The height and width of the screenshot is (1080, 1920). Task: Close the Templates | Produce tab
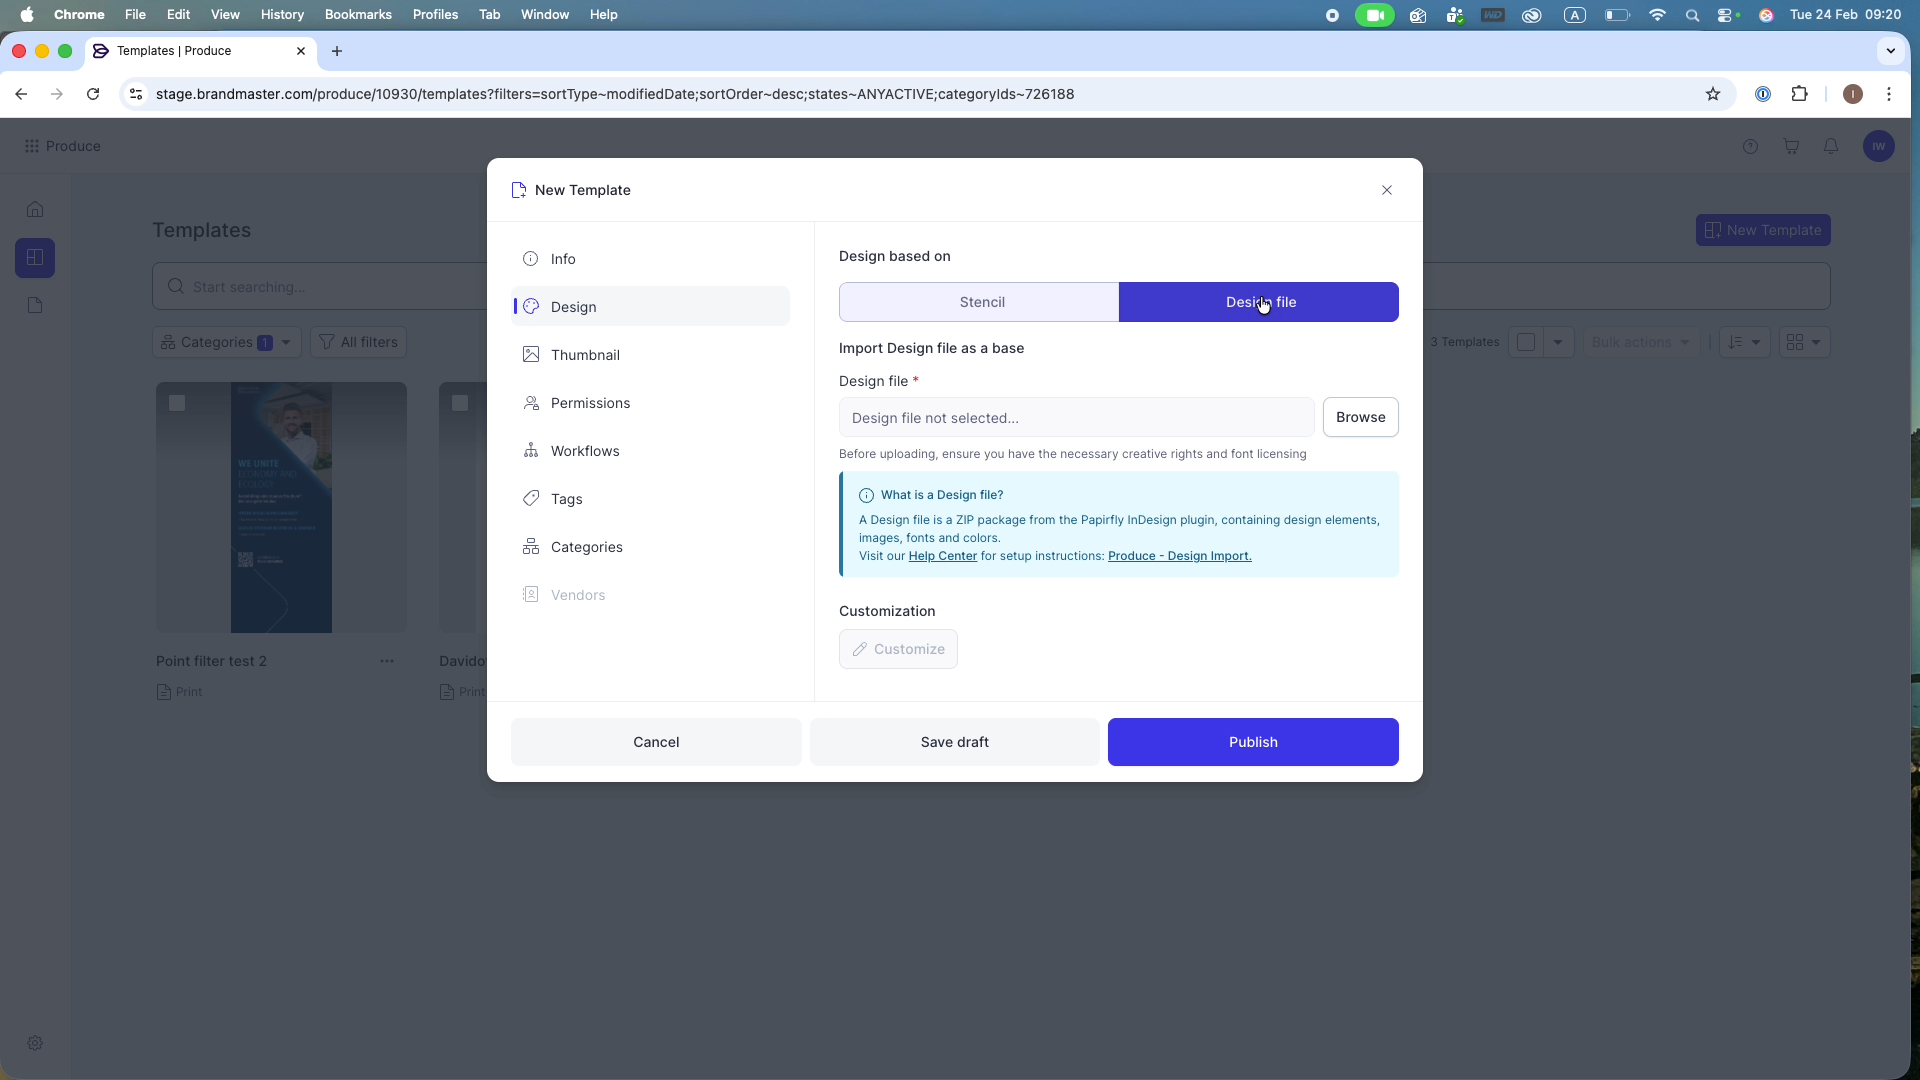pos(301,51)
